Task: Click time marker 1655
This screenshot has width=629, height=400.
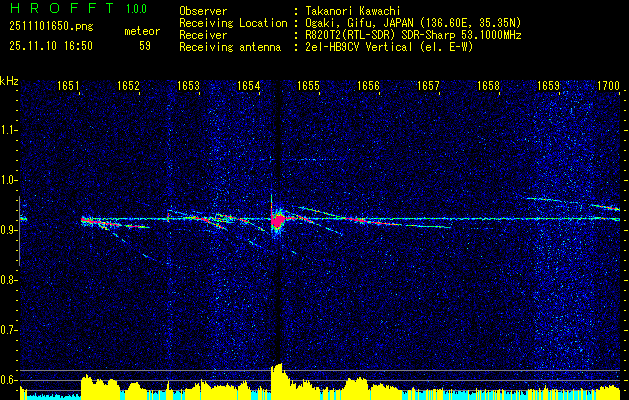Action: 308,85
